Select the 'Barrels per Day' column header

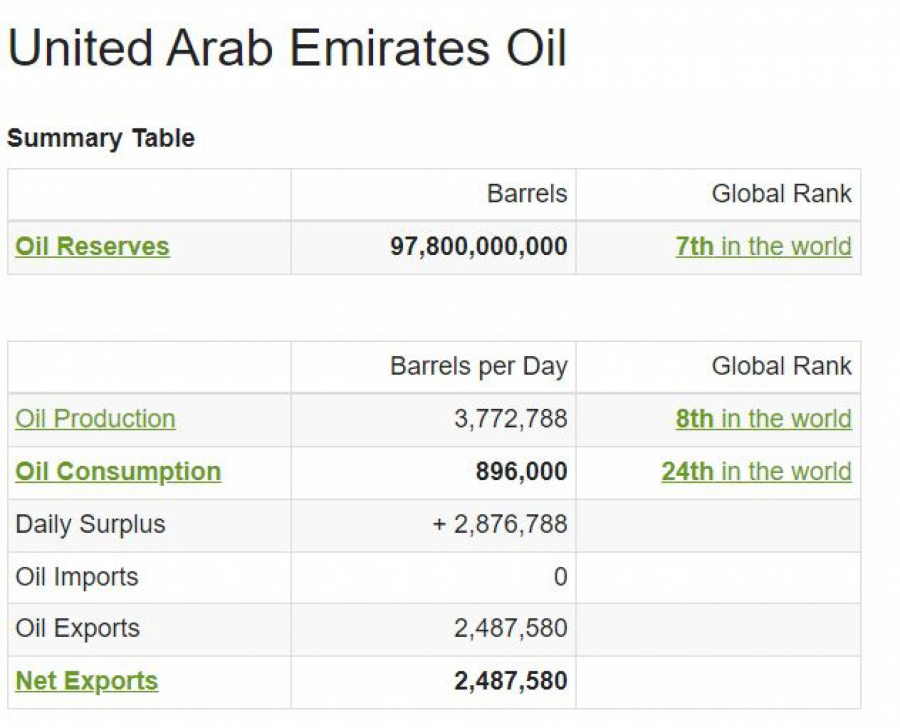pyautogui.click(x=478, y=367)
